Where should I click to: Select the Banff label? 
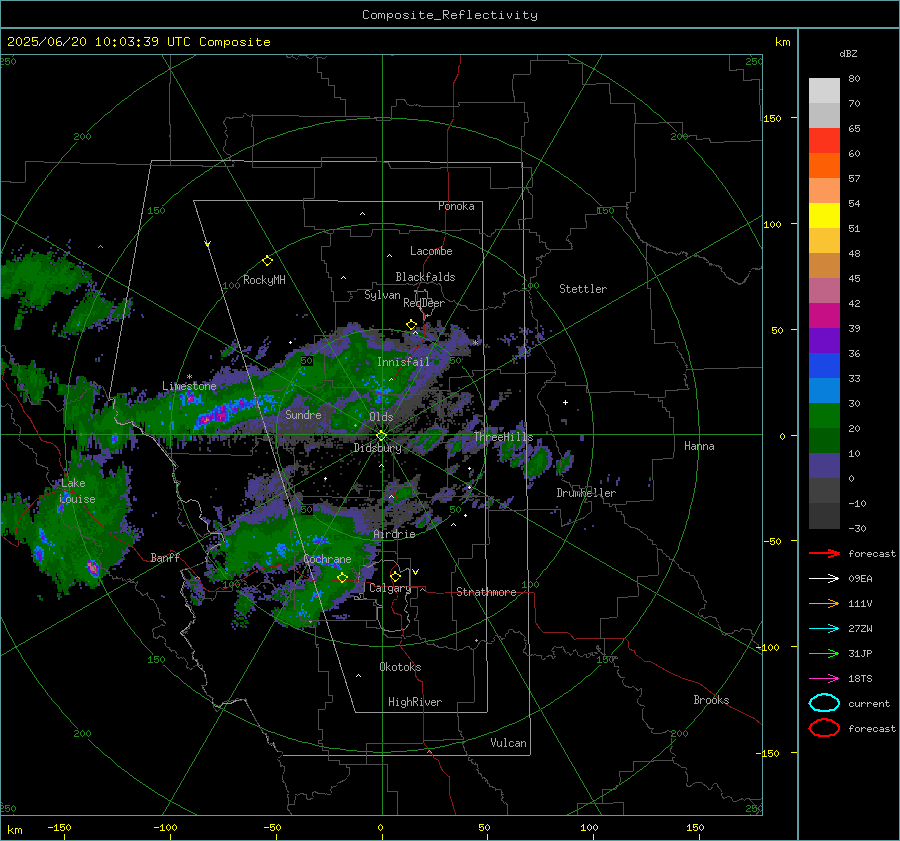coord(165,558)
